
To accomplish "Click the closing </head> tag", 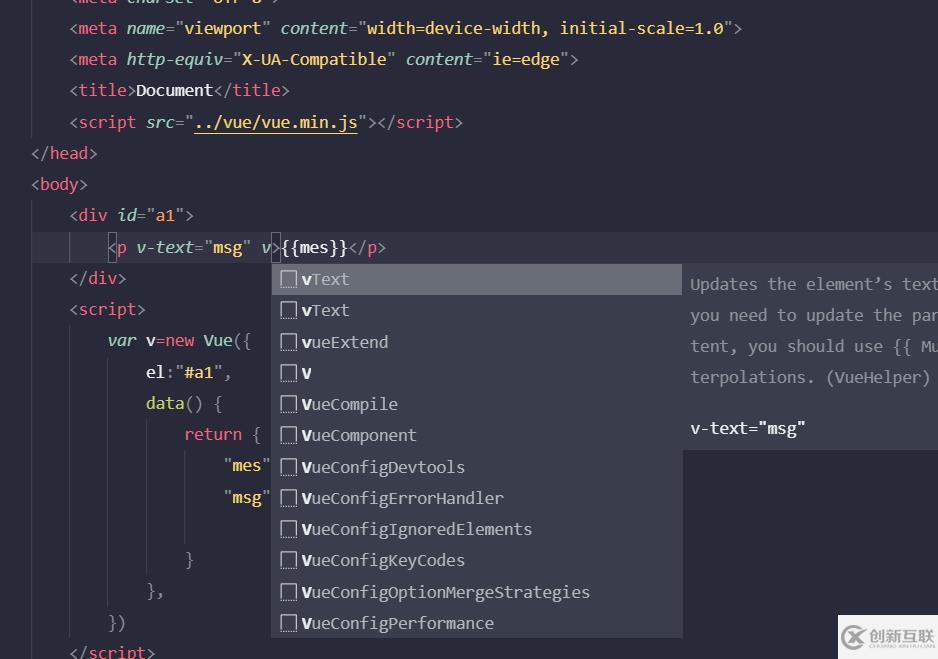I will click(x=64, y=154).
